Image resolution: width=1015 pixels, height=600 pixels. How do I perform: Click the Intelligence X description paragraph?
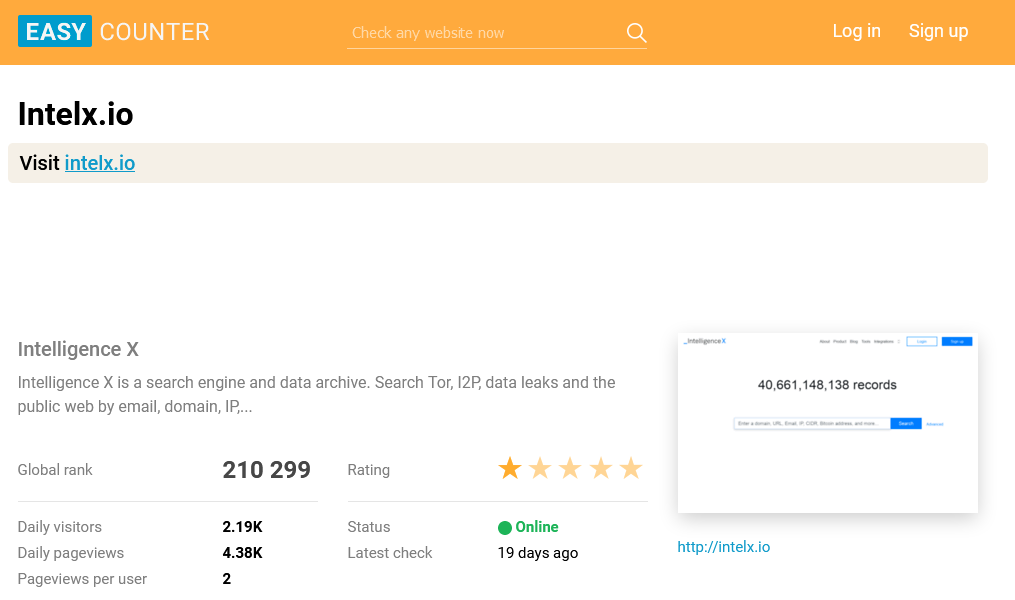point(317,394)
